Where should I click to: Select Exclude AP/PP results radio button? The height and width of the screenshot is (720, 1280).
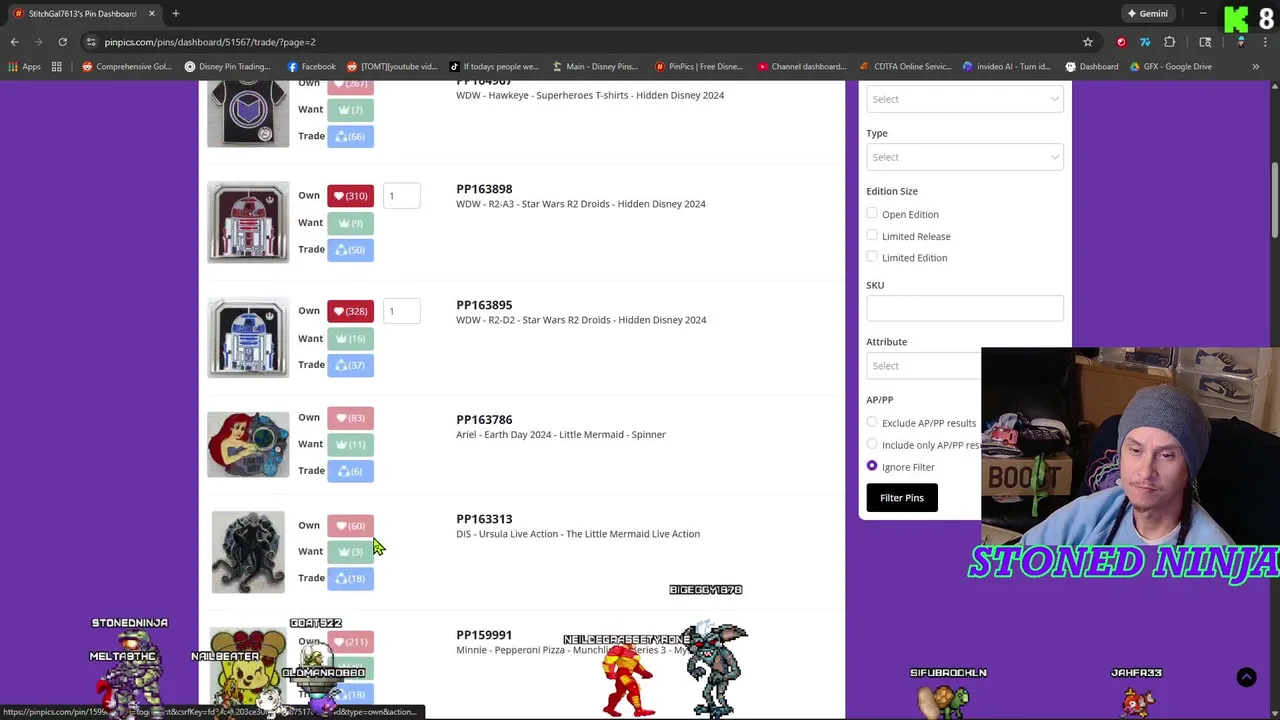tap(872, 423)
